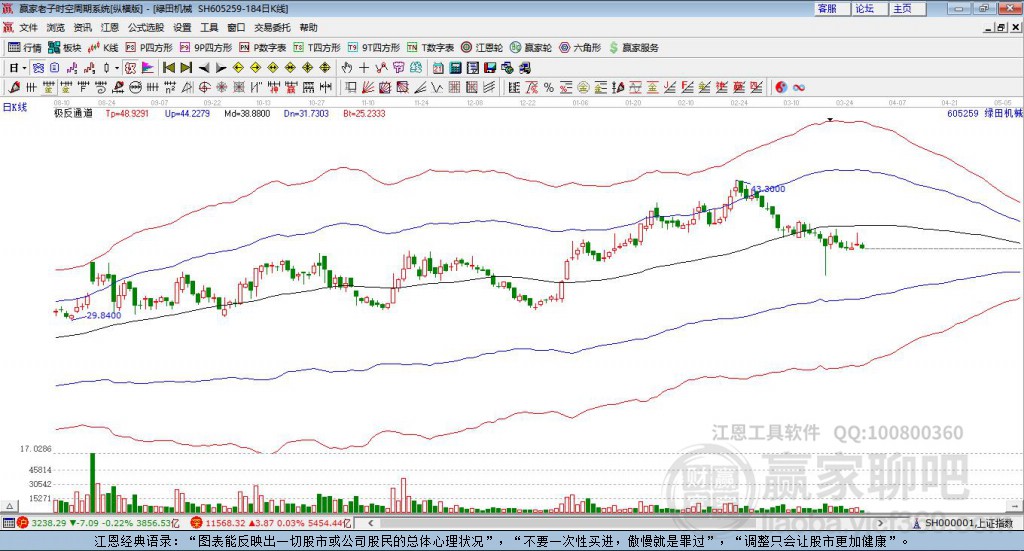Open the 工具 menu
This screenshot has width=1024, height=551.
[x=209, y=27]
